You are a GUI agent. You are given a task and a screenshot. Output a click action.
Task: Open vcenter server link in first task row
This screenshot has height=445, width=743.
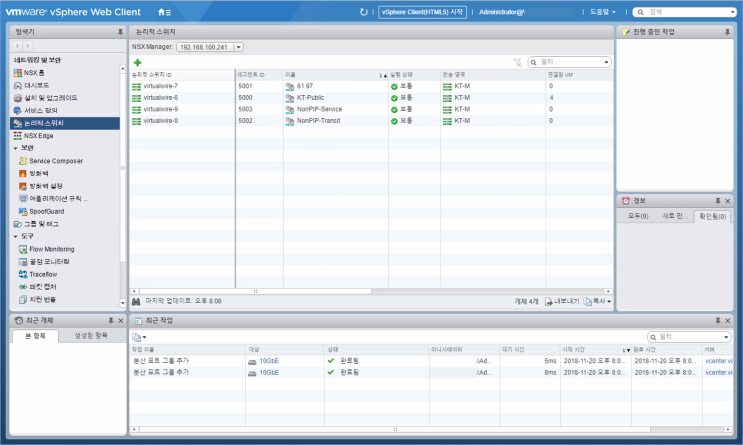click(x=718, y=361)
